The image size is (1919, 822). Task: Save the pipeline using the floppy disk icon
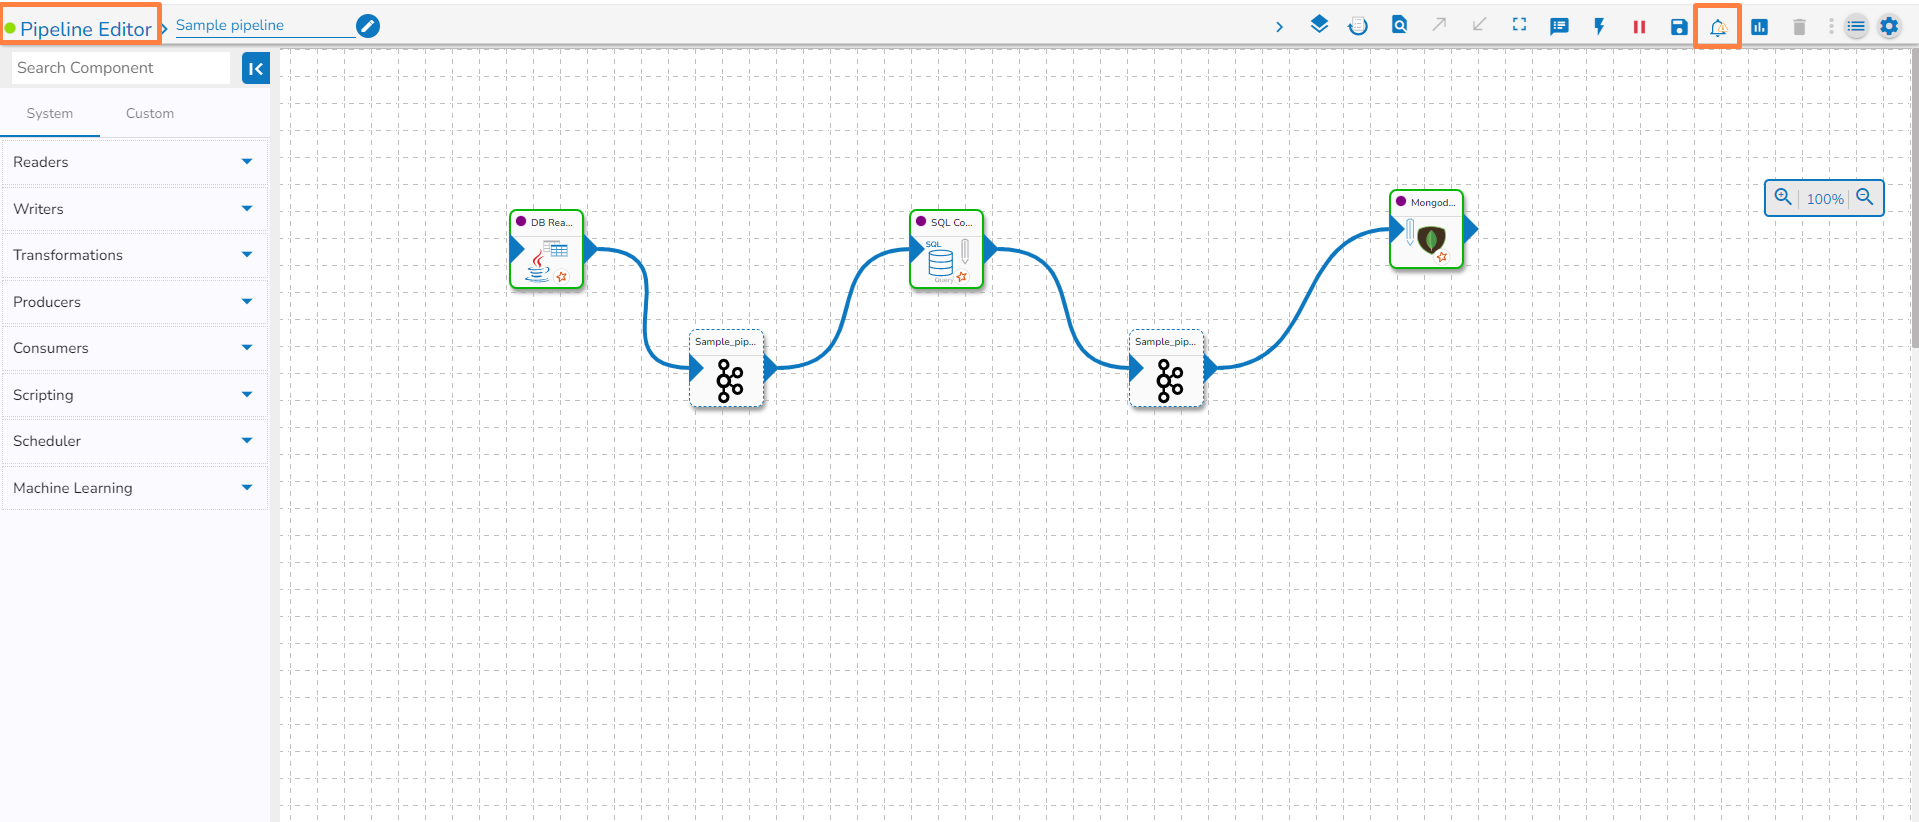point(1679,27)
